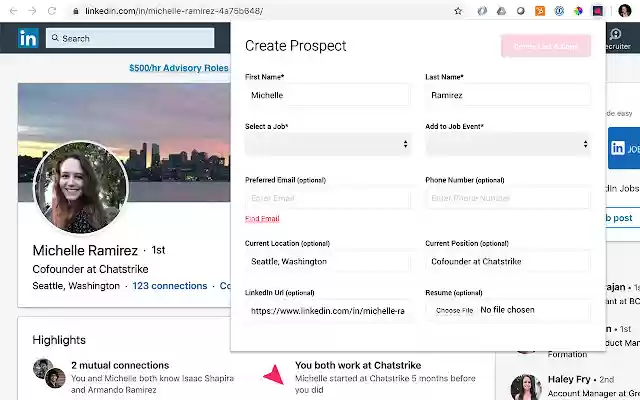Open the grey ring extension icon
Screen dimensions: 640x400
pos(482,11)
